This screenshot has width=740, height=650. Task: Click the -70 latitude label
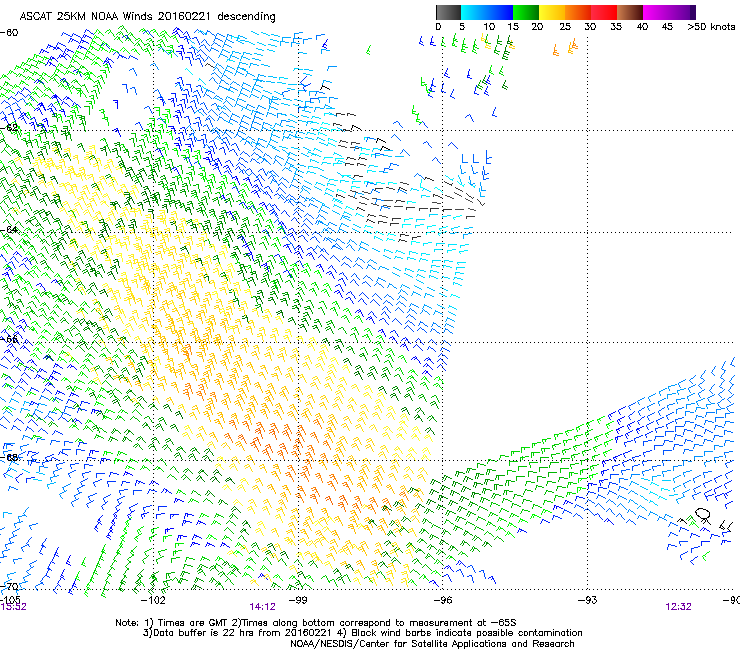(9, 586)
